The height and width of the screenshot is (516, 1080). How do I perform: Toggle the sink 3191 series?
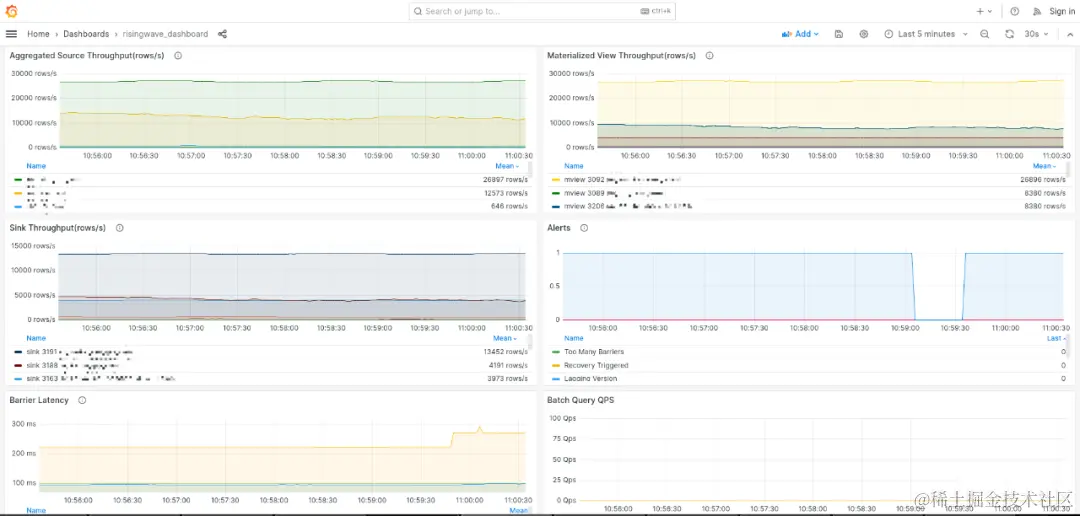tap(79, 351)
